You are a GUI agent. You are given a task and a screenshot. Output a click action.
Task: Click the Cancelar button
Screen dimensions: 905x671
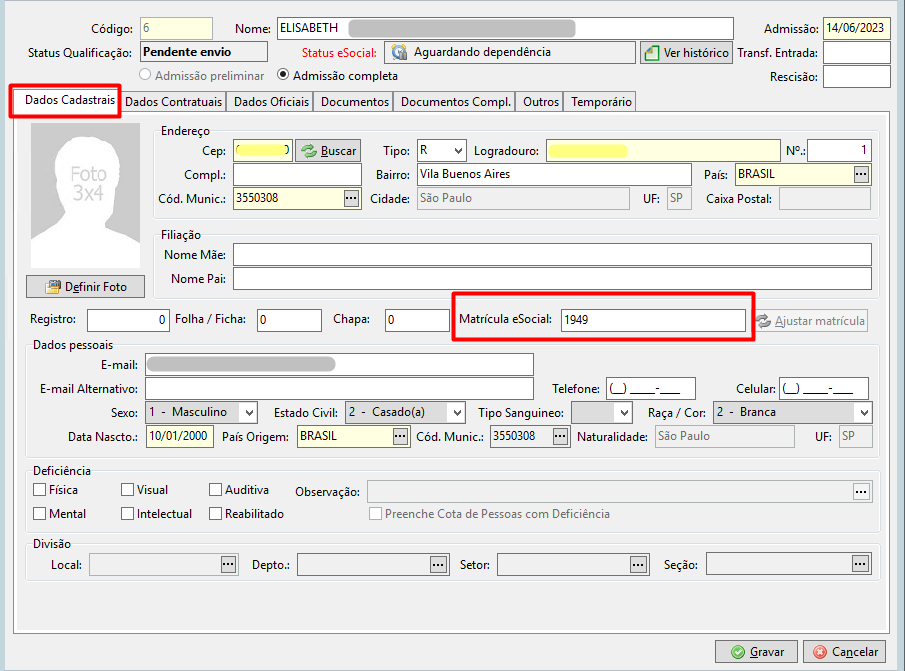coord(844,652)
